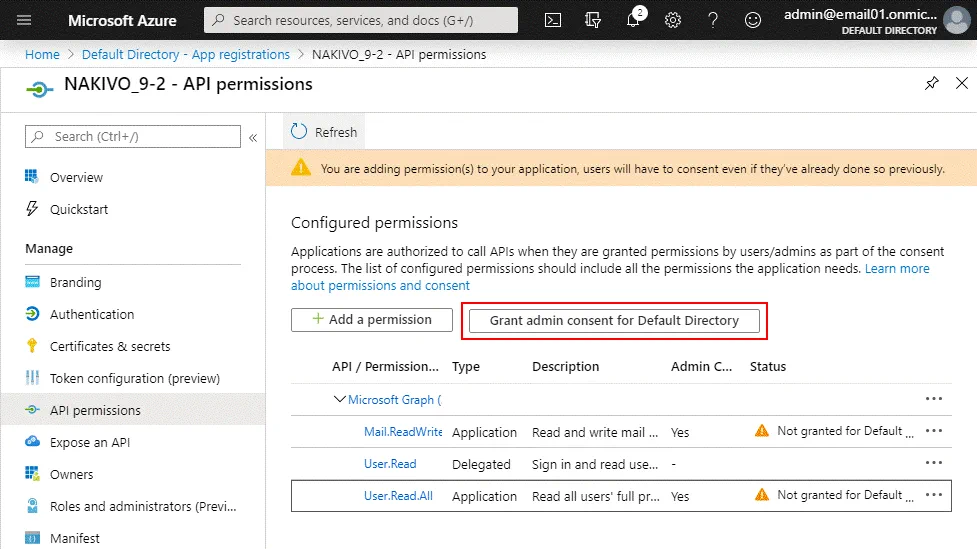This screenshot has width=977, height=549.
Task: Open more options for User.Read row
Action: [934, 463]
